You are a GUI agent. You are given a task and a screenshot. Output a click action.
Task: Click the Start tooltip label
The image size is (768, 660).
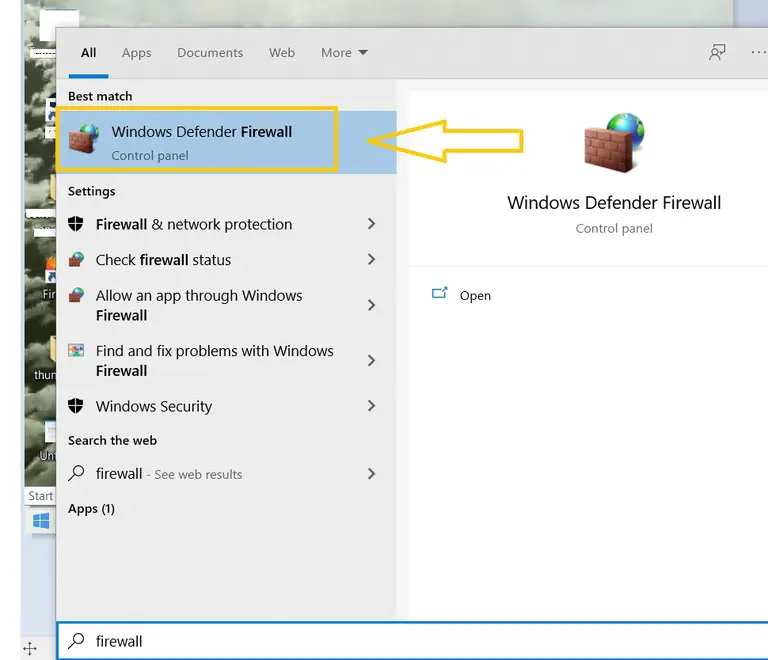pyautogui.click(x=40, y=496)
